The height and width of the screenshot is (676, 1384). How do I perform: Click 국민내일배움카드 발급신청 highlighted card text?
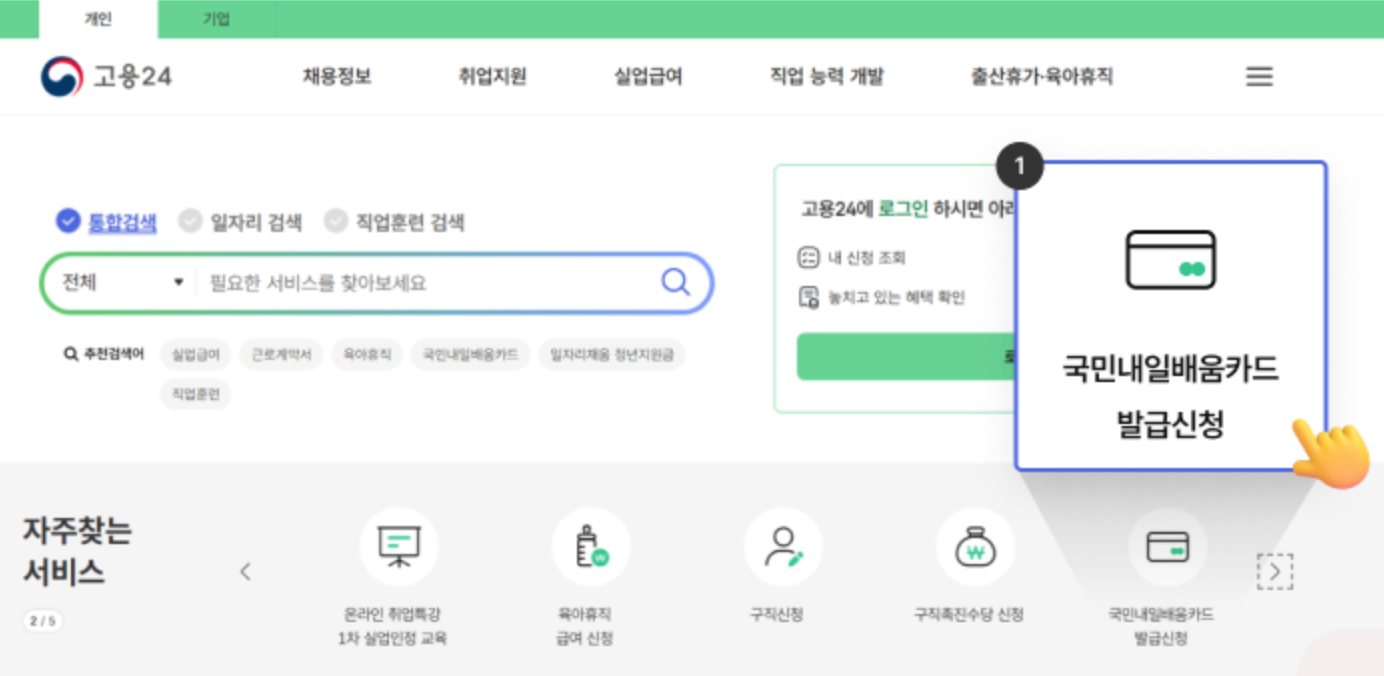click(x=1170, y=397)
